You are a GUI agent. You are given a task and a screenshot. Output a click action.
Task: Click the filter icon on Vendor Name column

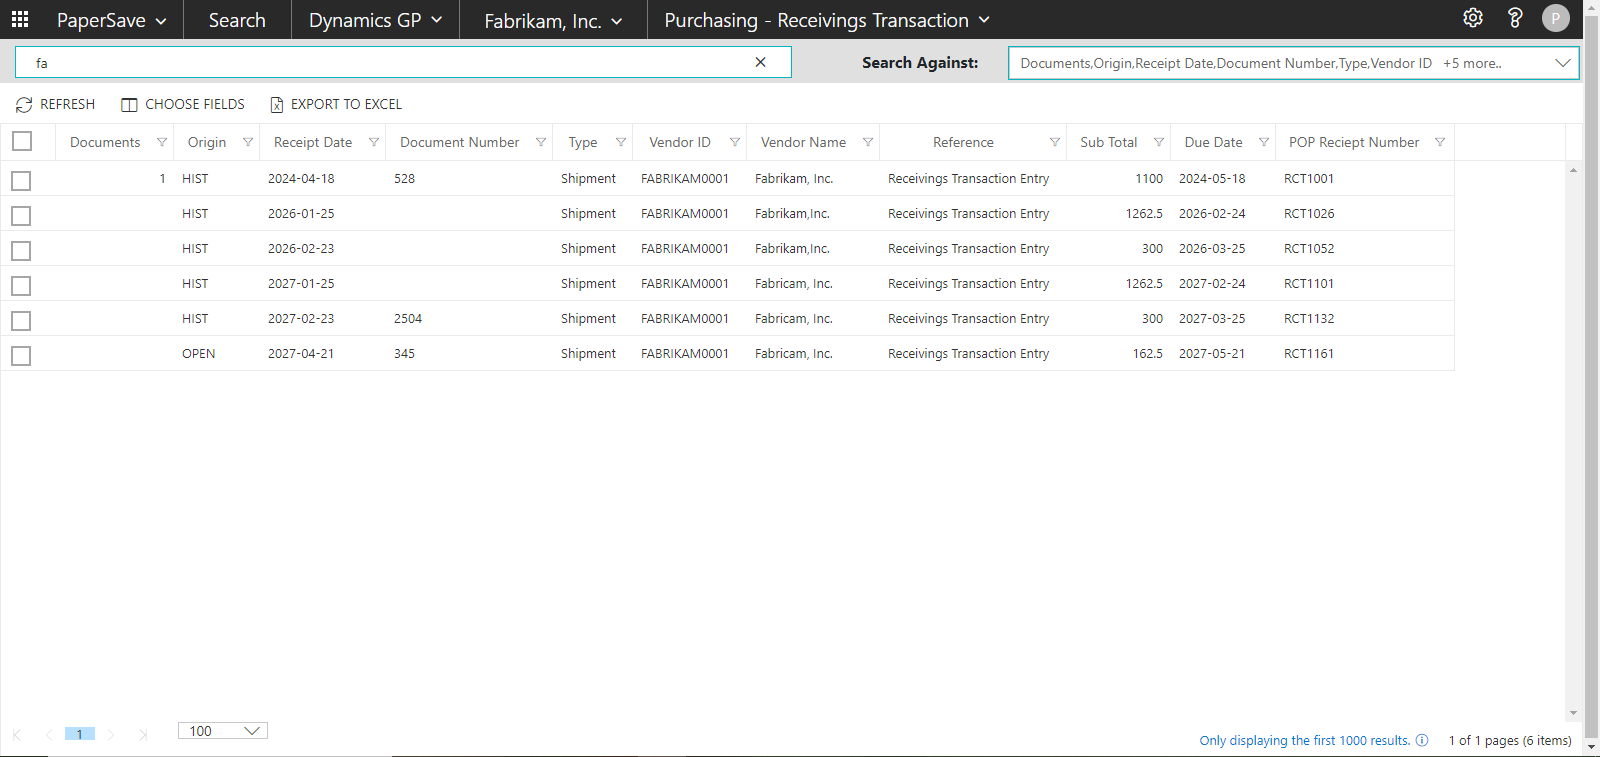click(x=867, y=142)
